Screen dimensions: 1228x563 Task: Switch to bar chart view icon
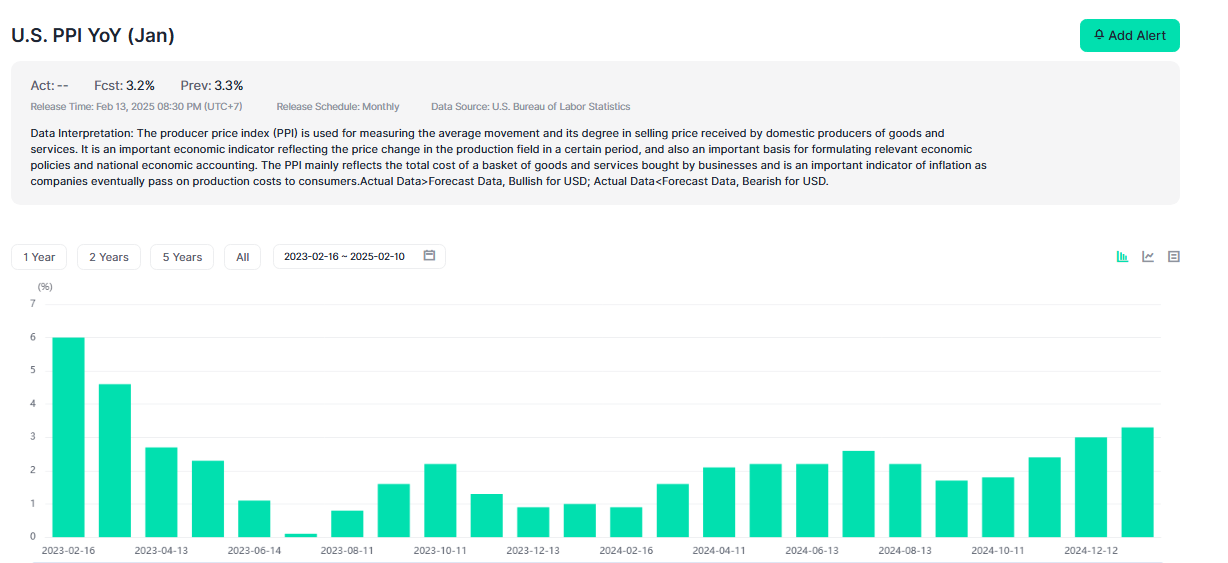1122,257
